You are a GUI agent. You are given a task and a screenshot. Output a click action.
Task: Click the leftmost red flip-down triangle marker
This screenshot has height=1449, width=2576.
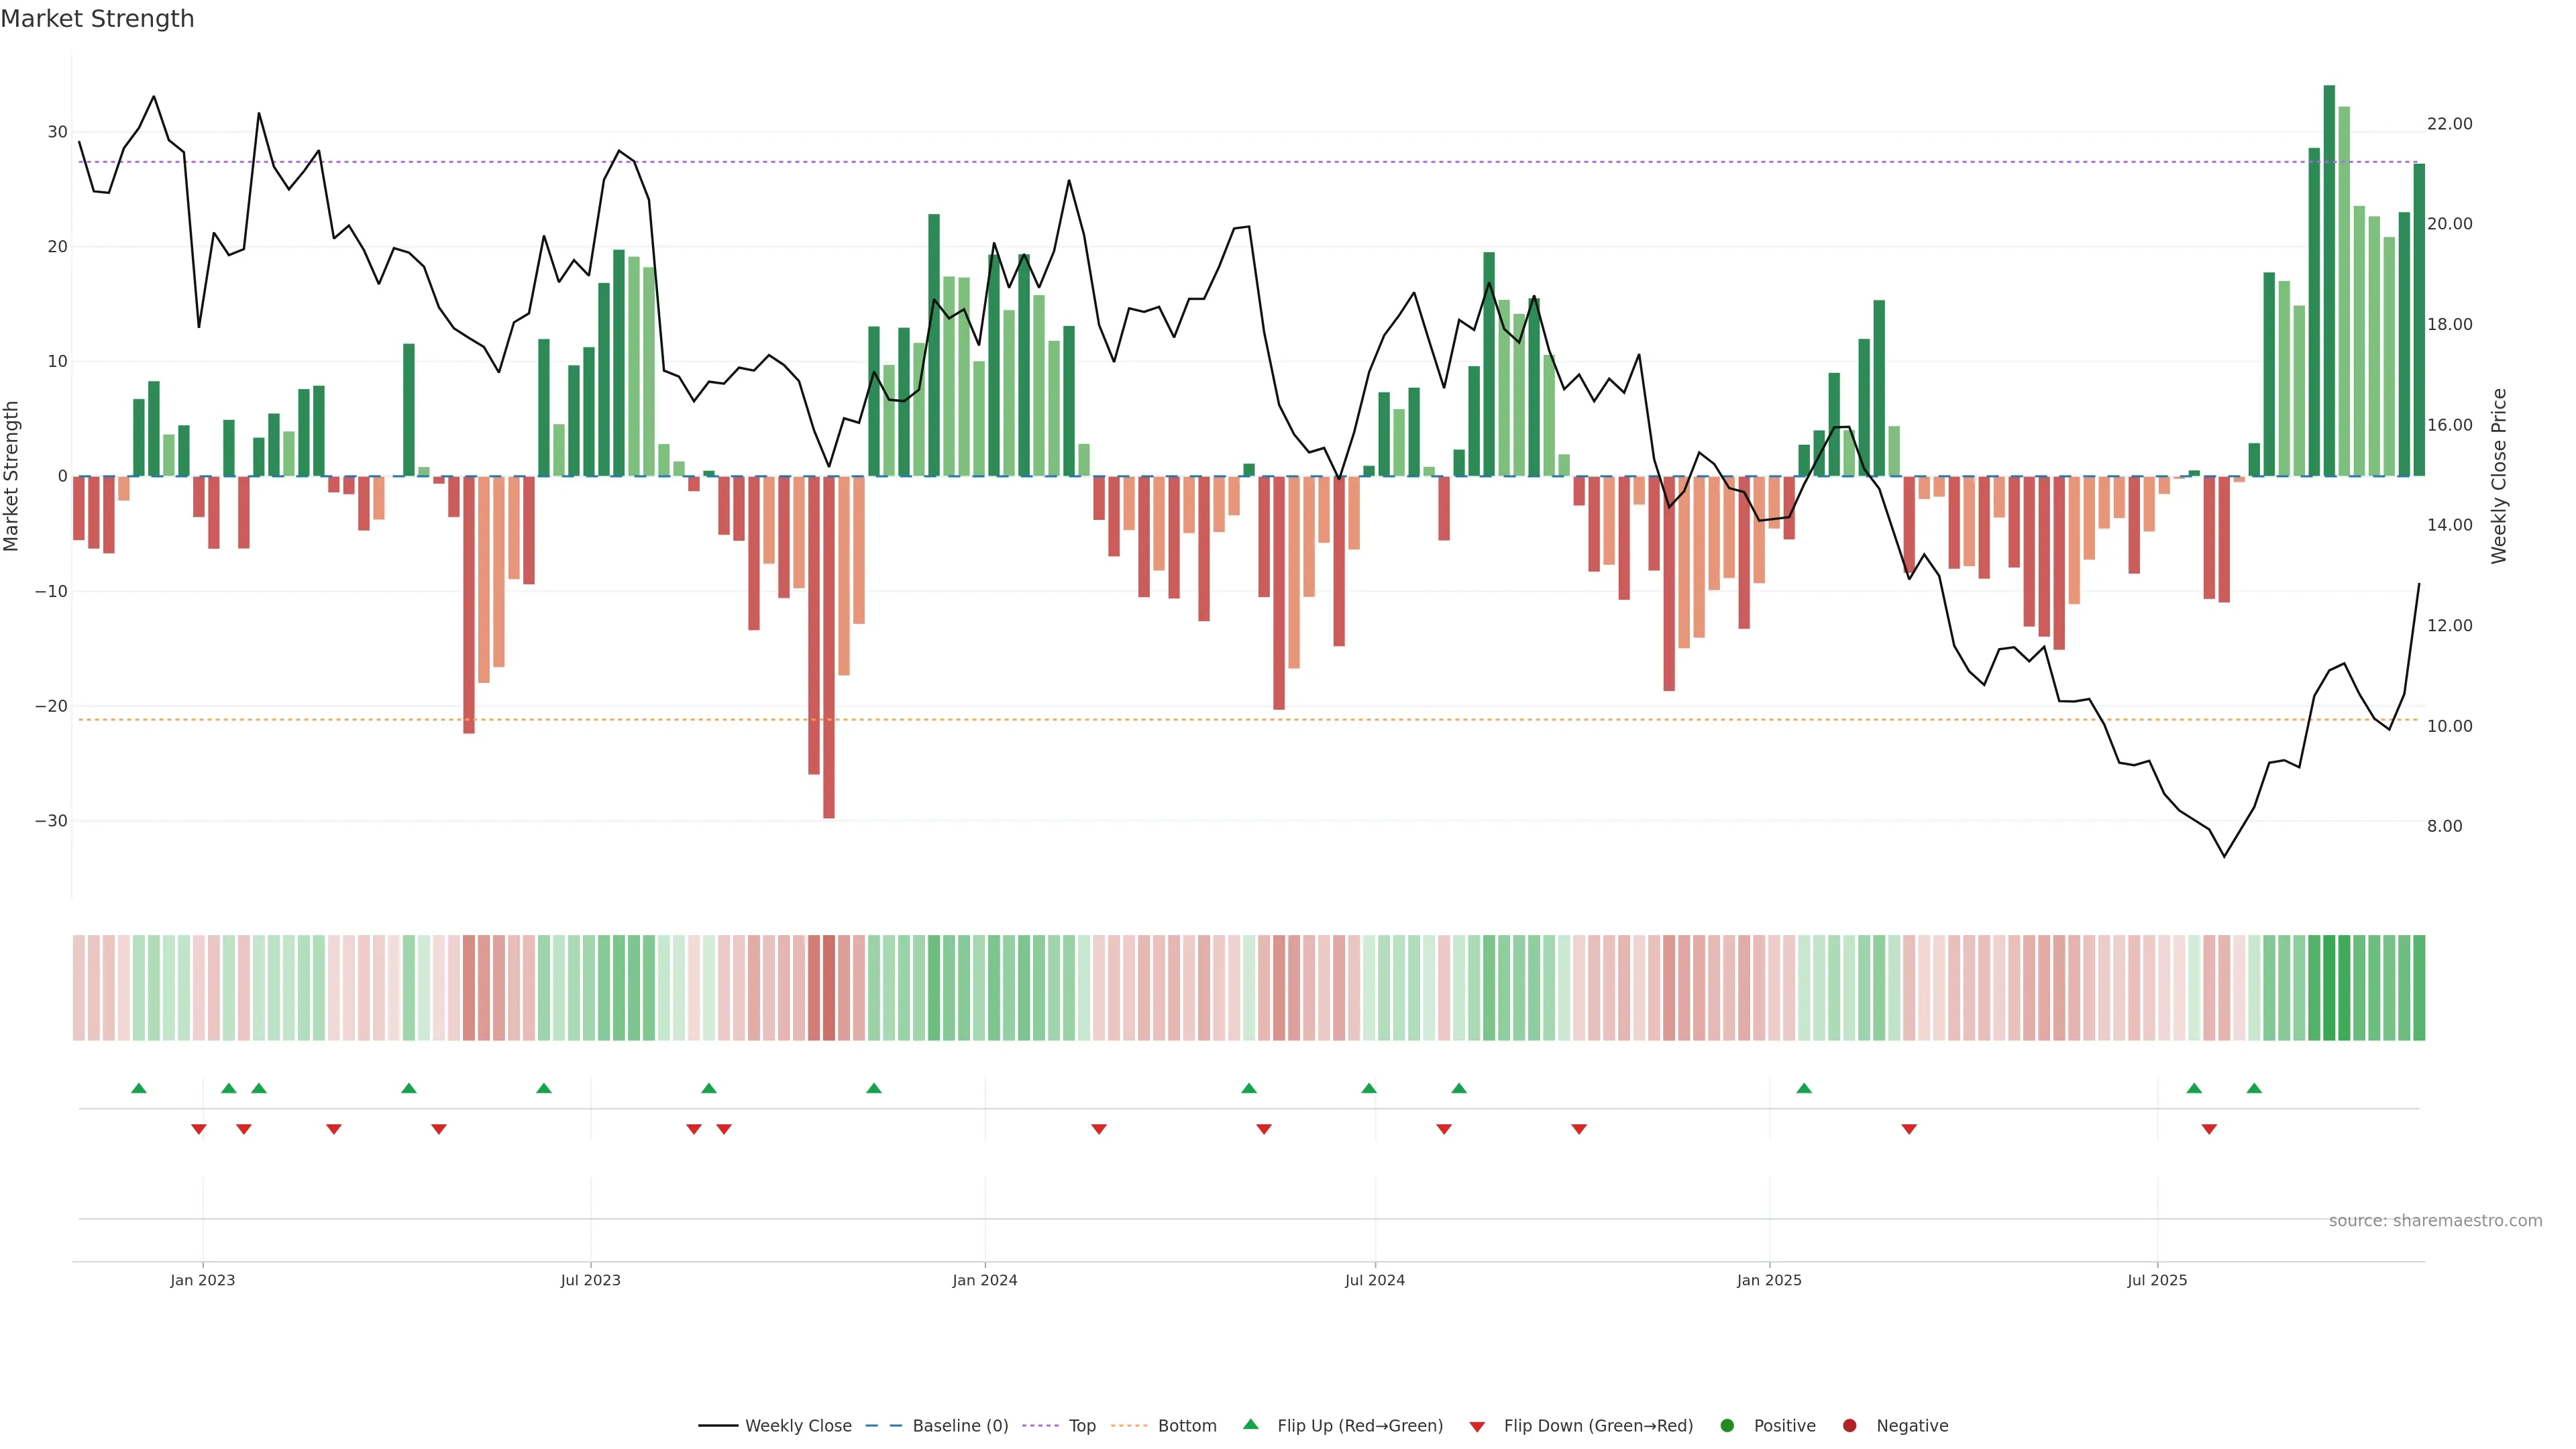pos(199,1129)
